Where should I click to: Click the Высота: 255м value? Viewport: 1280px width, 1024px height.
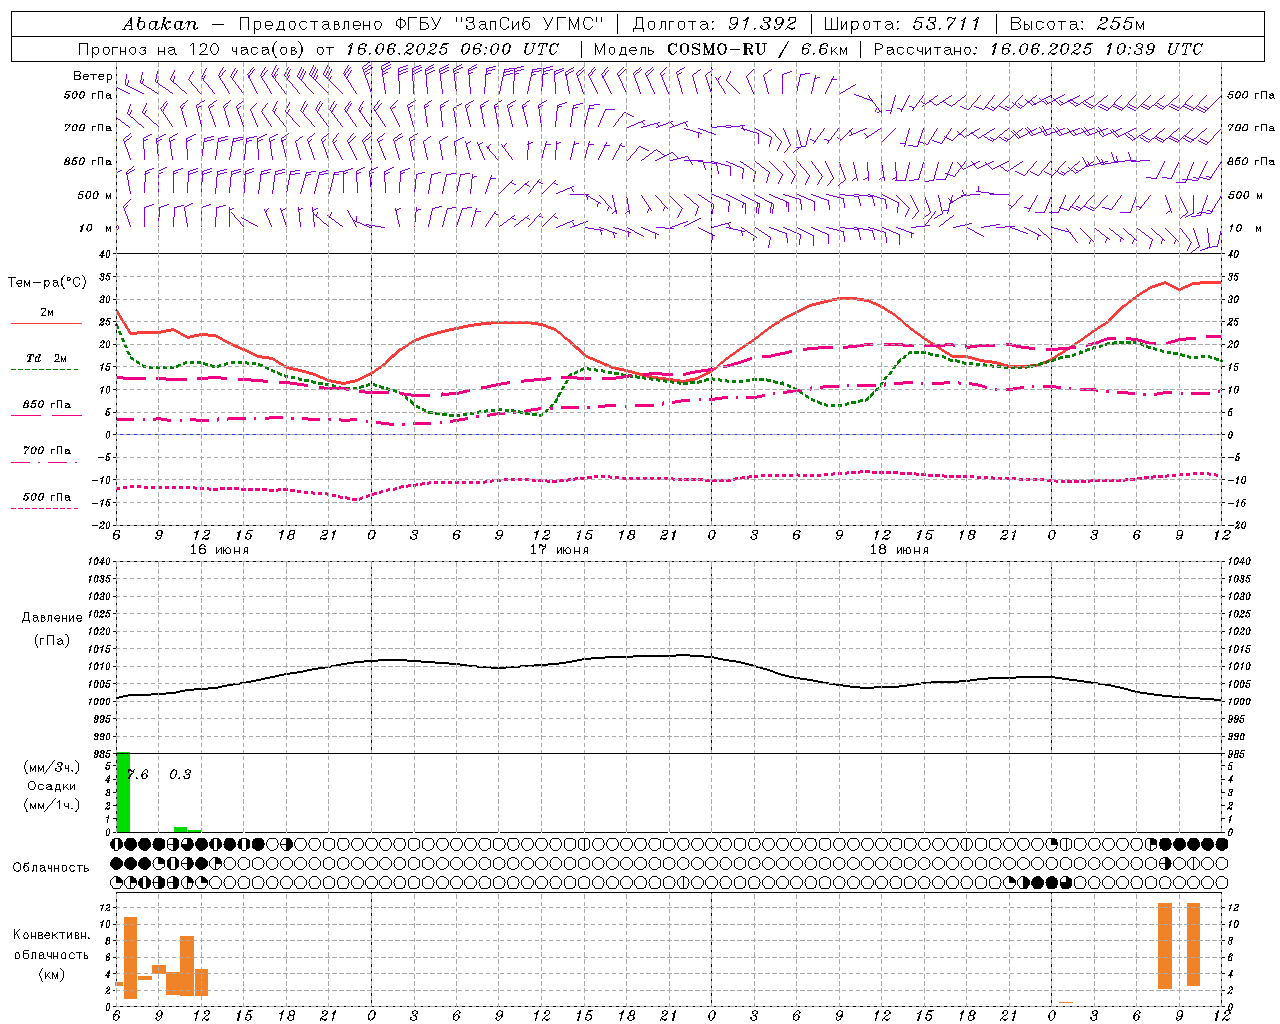(x=1077, y=24)
